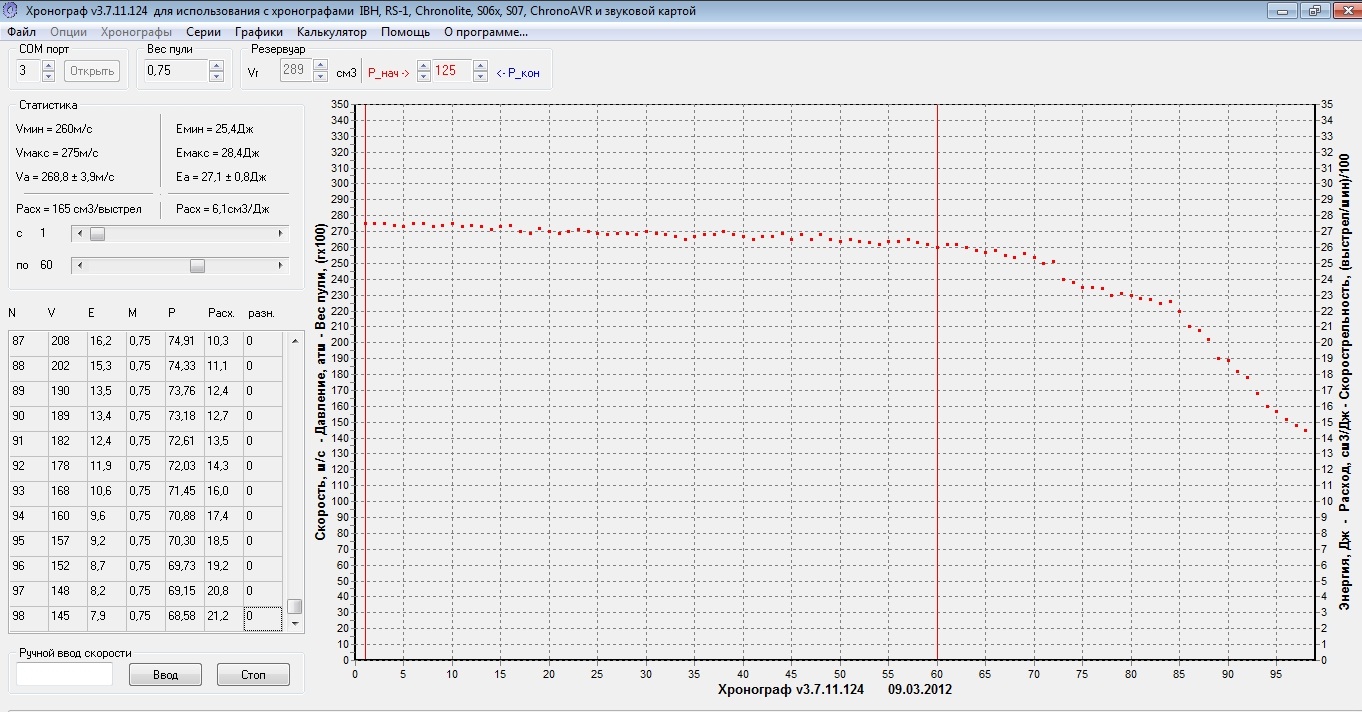
Task: Click left arrow of the 'по' range slider
Action: (x=79, y=266)
